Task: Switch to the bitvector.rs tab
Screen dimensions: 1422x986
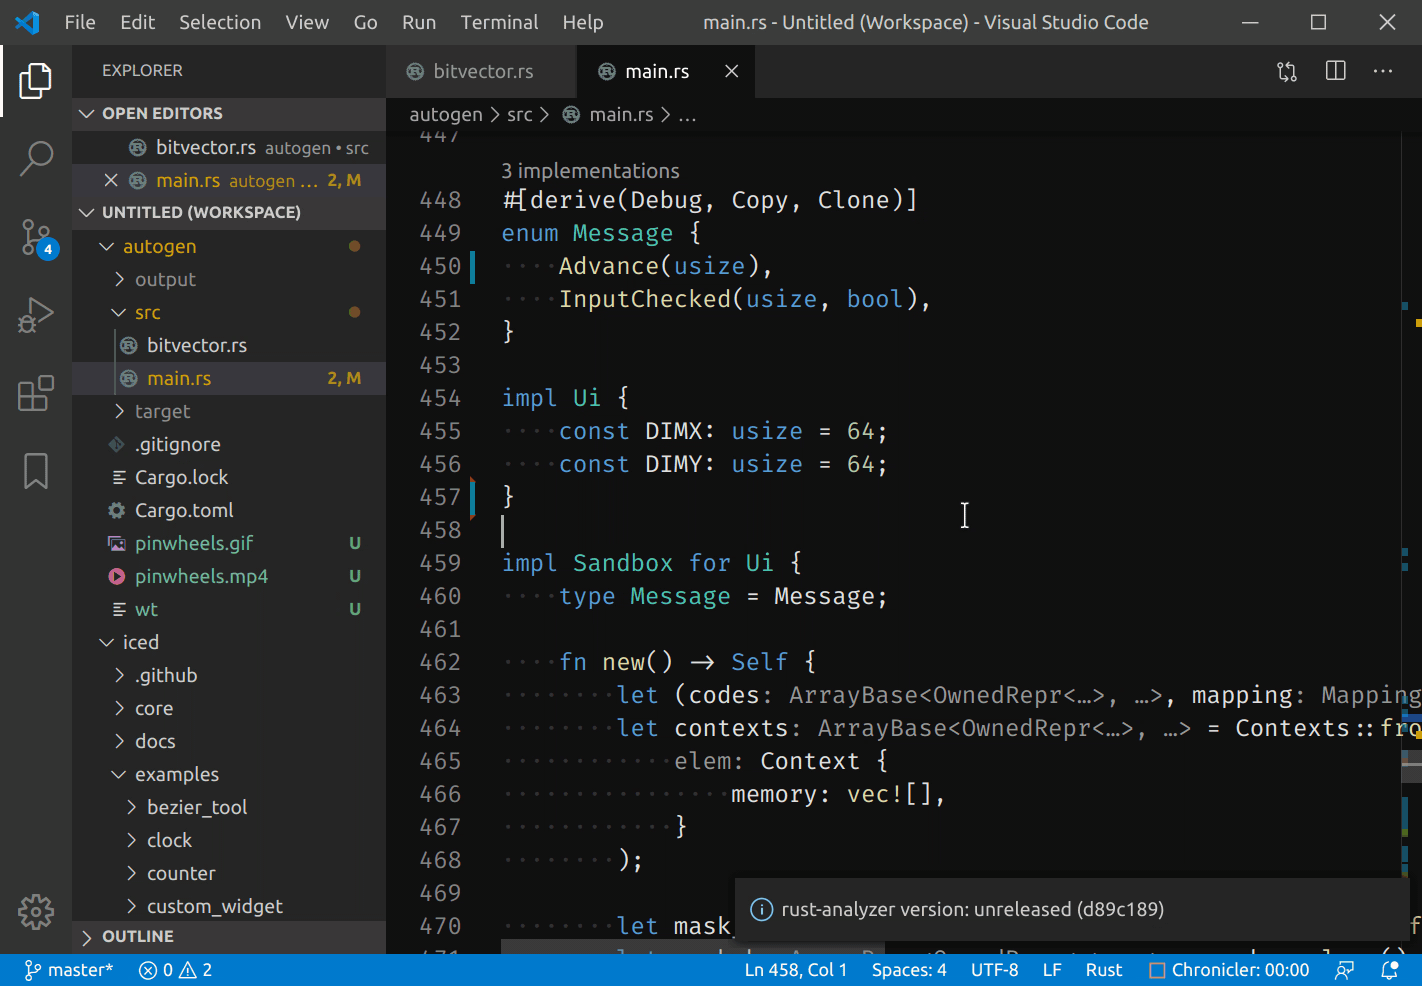Action: pos(482,71)
